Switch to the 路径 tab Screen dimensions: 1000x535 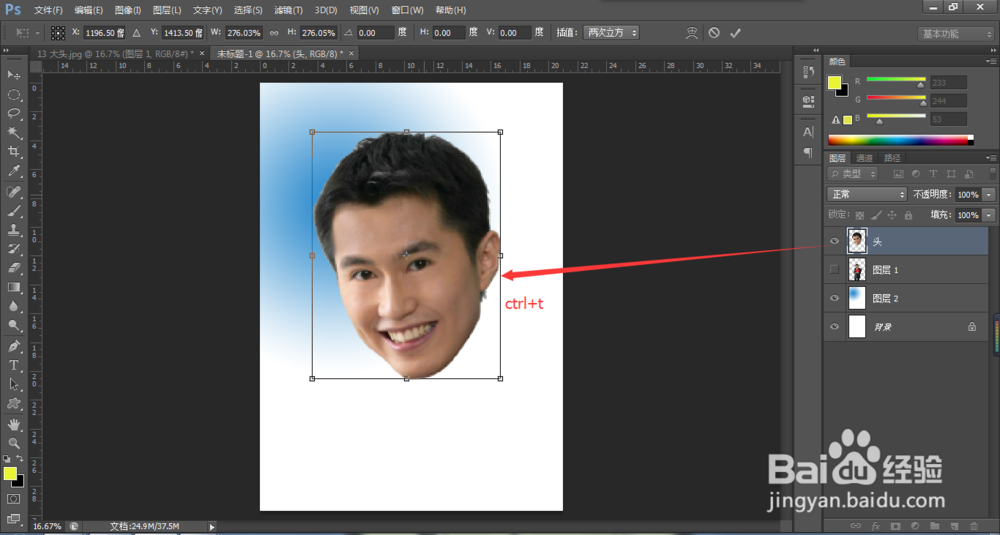tap(891, 158)
